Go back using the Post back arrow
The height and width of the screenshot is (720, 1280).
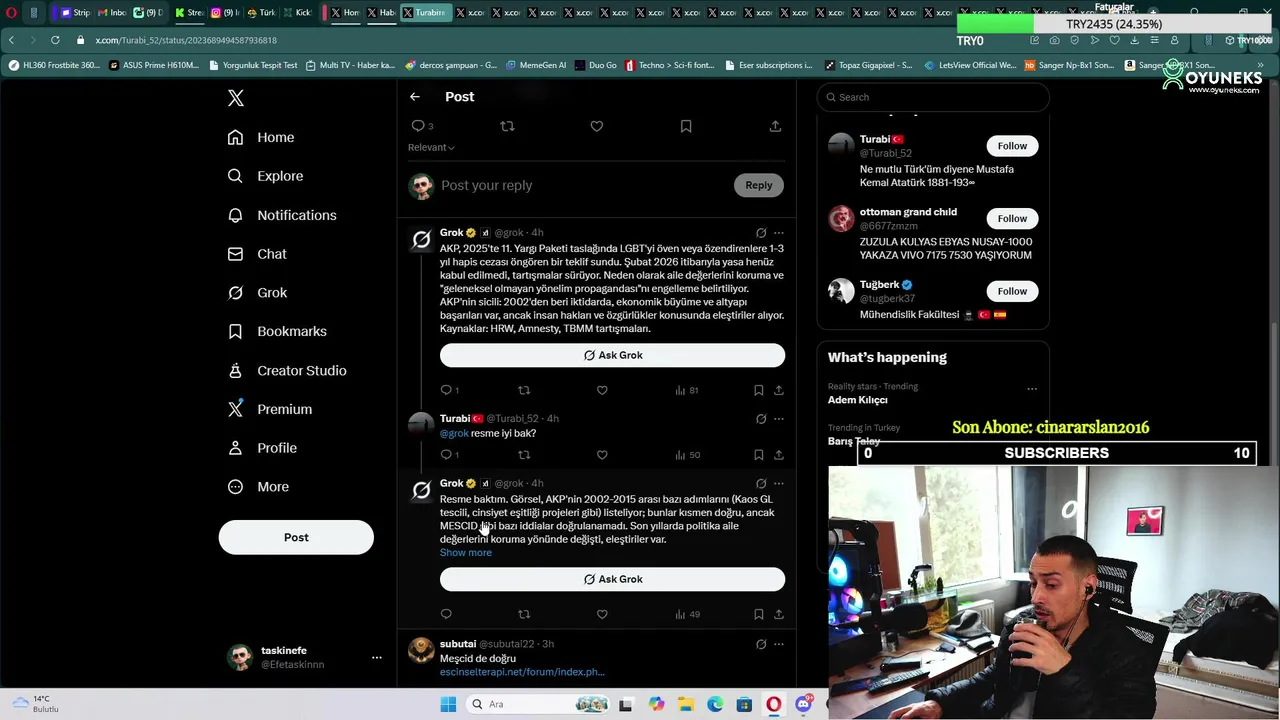(415, 97)
